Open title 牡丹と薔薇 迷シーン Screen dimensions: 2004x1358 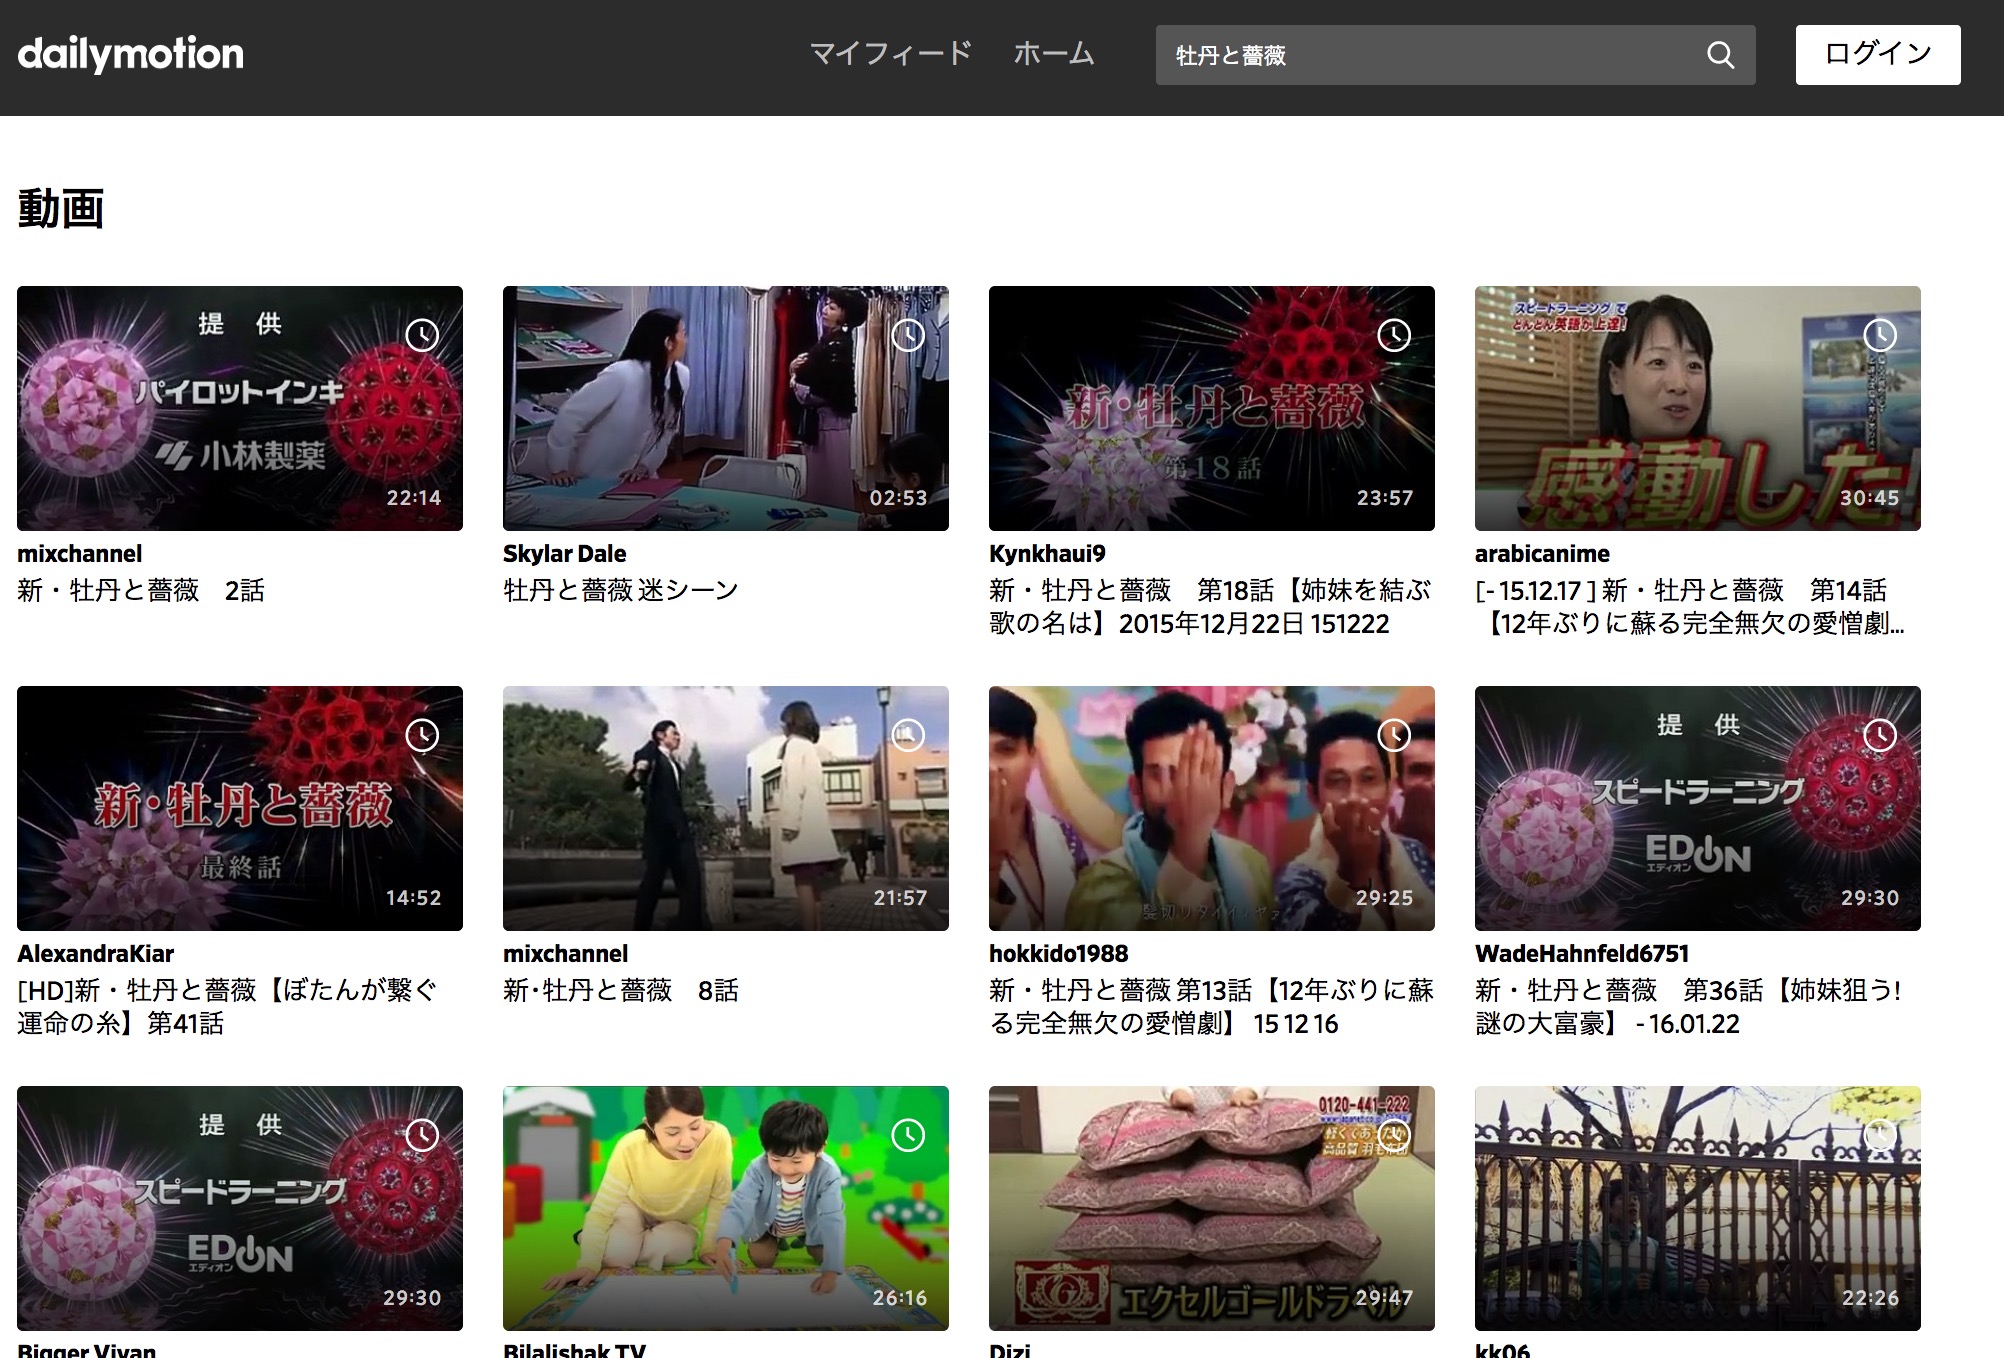tap(621, 591)
